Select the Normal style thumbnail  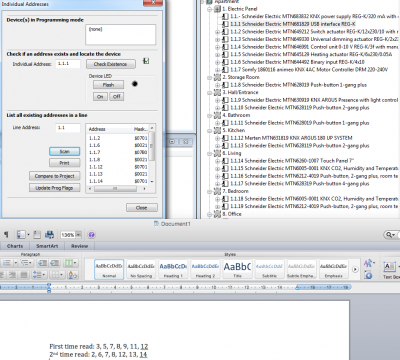point(109,269)
